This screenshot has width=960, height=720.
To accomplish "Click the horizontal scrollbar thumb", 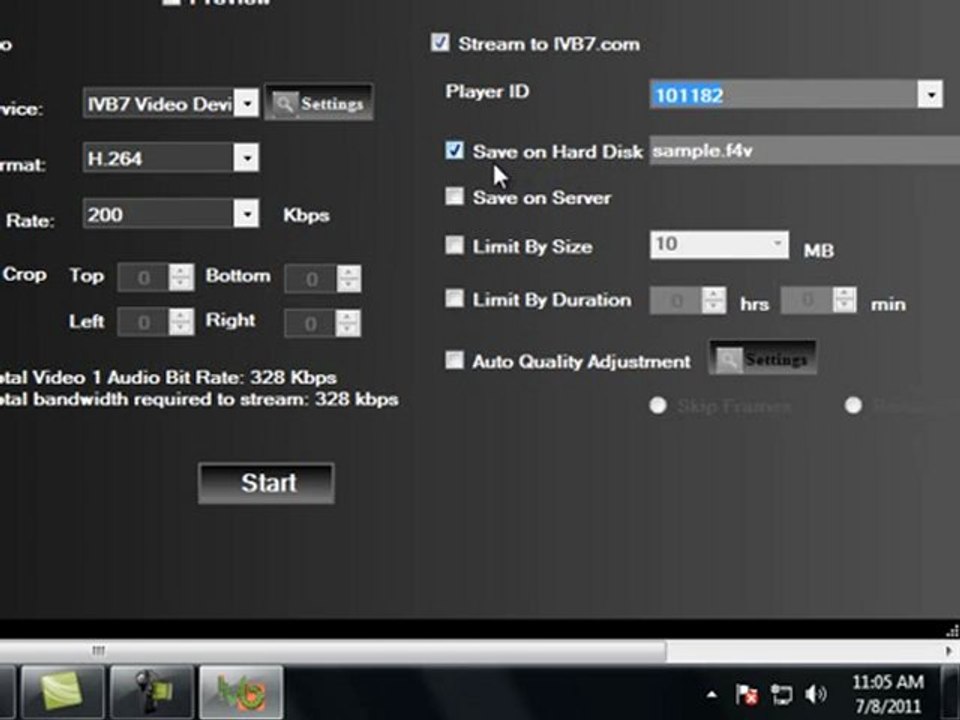I will point(331,650).
